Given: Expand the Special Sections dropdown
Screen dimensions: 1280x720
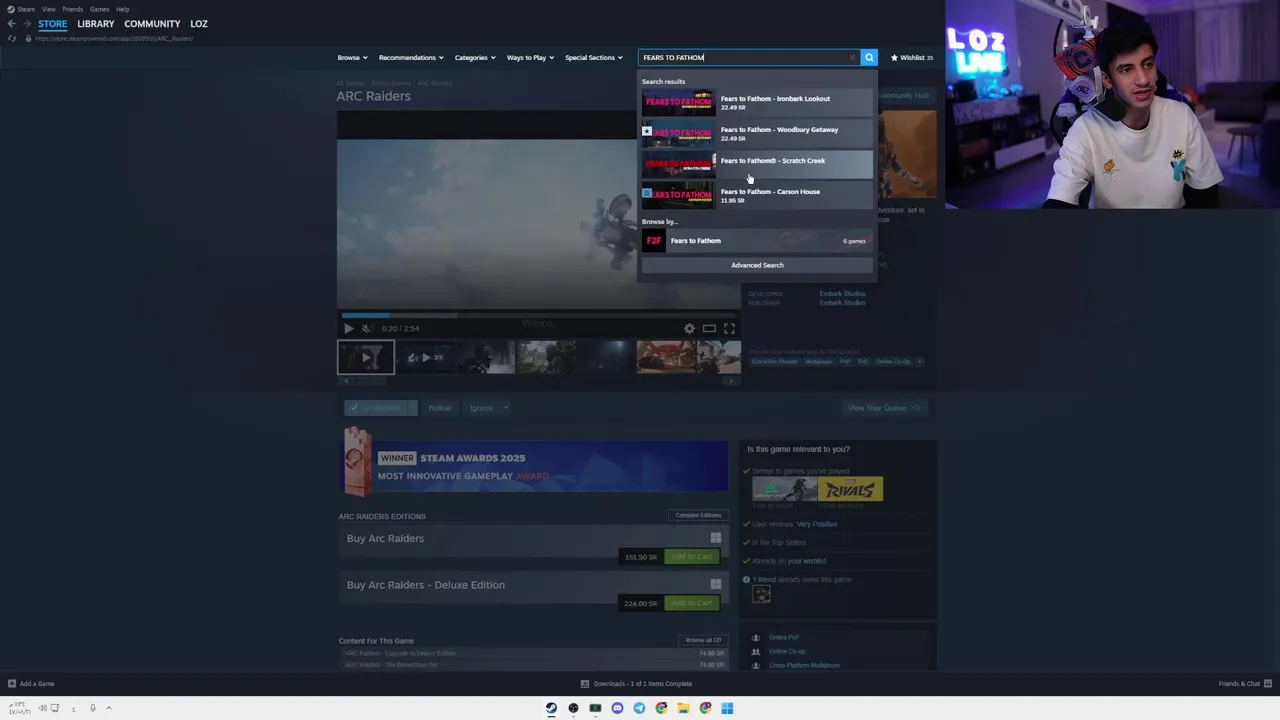Looking at the screenshot, I should pyautogui.click(x=594, y=57).
